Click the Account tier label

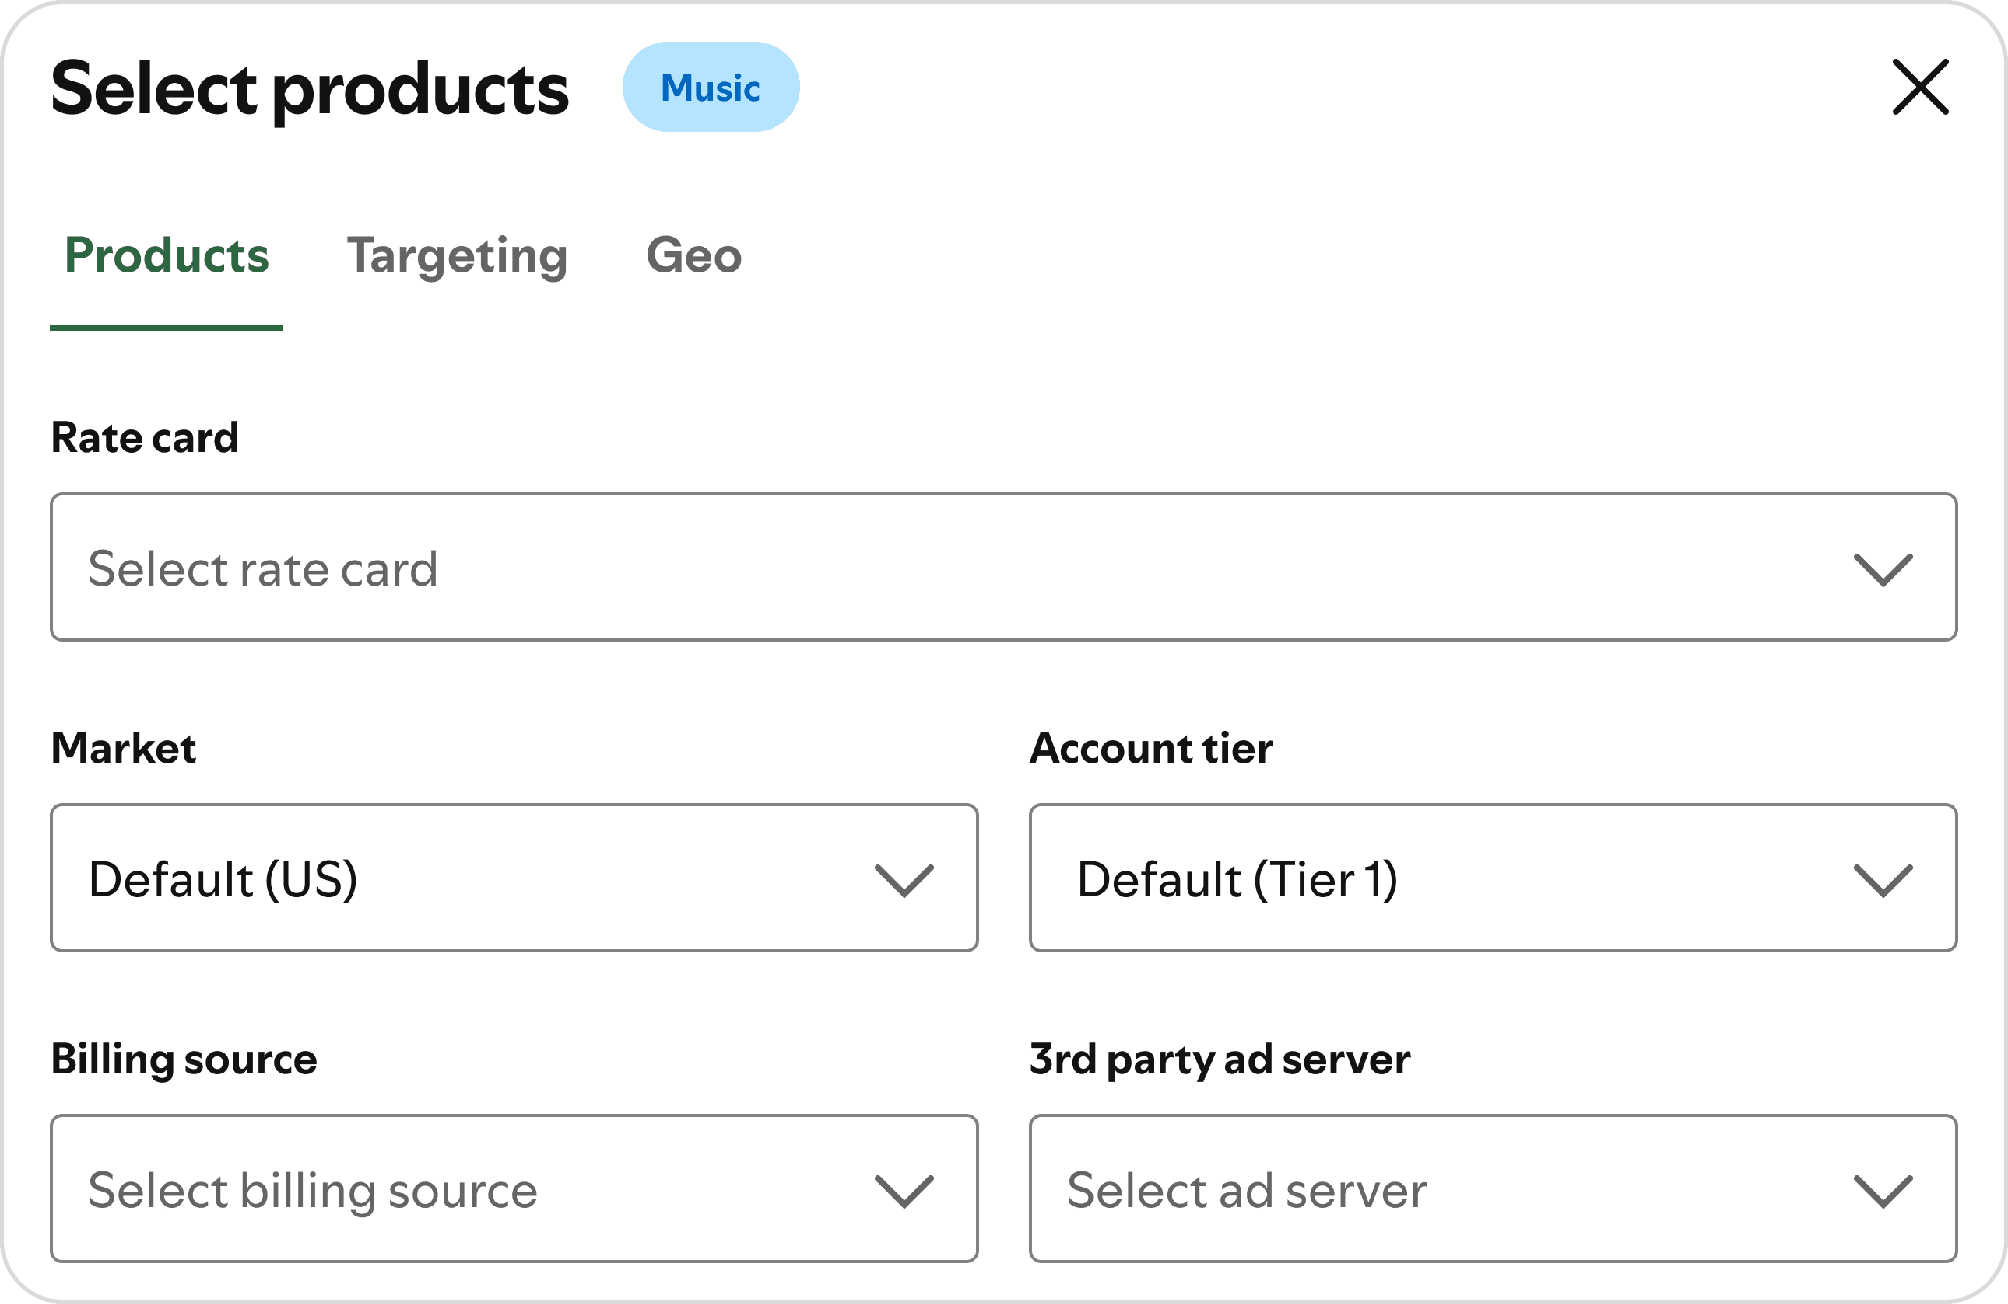(x=1151, y=748)
